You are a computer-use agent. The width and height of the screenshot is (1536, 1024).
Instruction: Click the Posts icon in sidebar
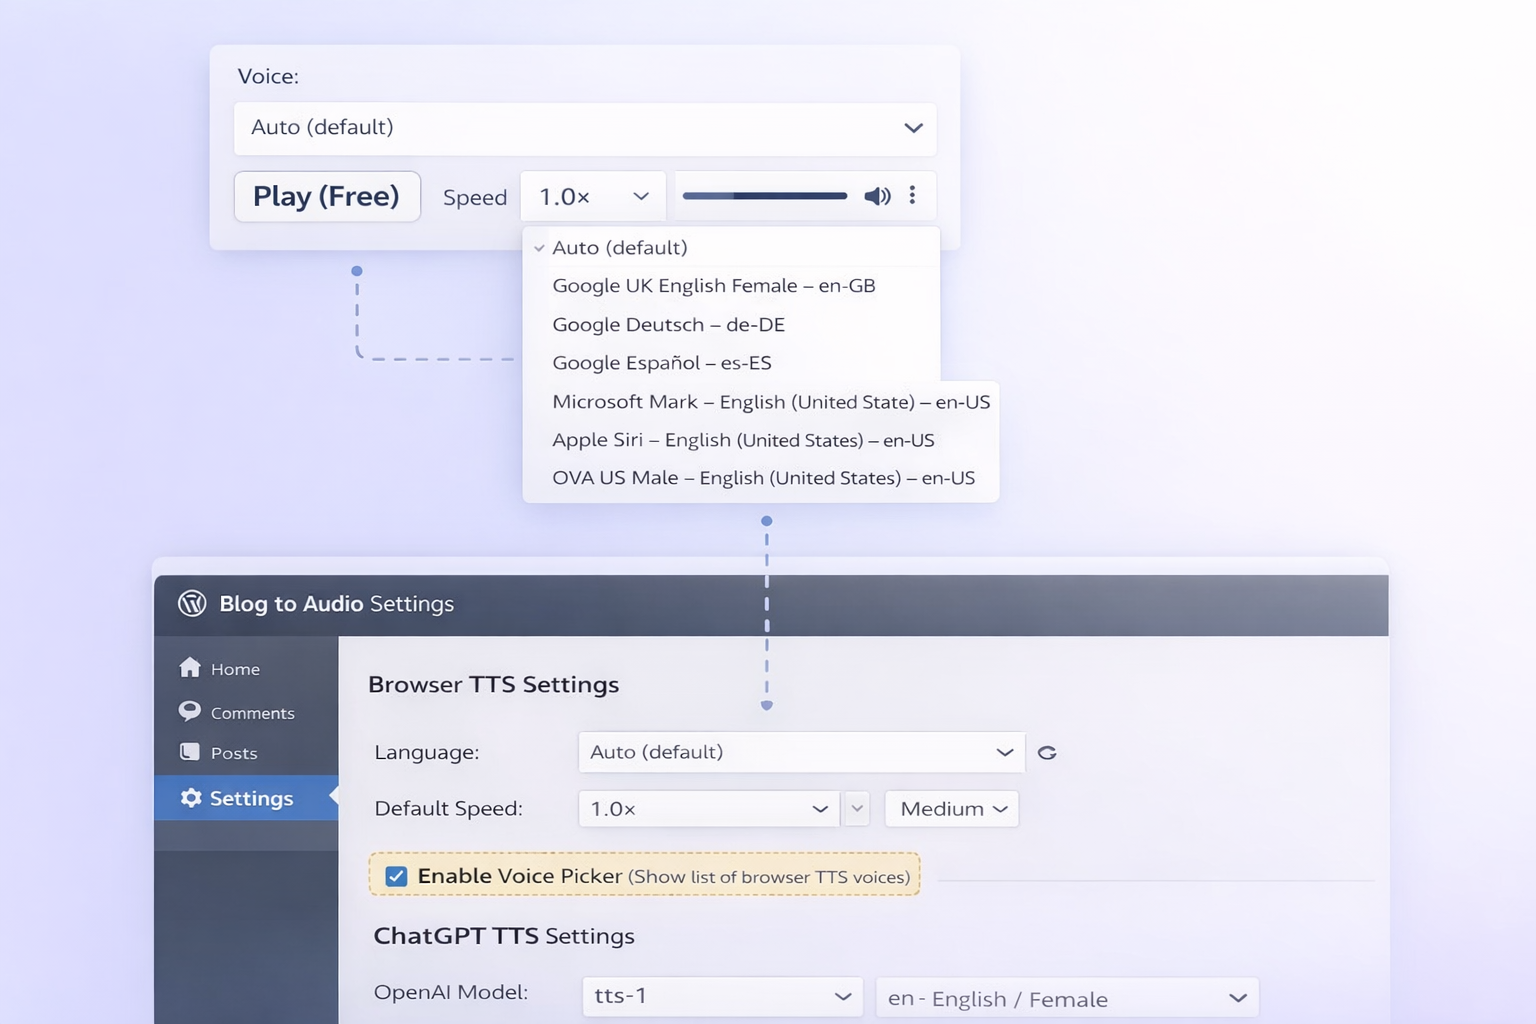pyautogui.click(x=189, y=752)
